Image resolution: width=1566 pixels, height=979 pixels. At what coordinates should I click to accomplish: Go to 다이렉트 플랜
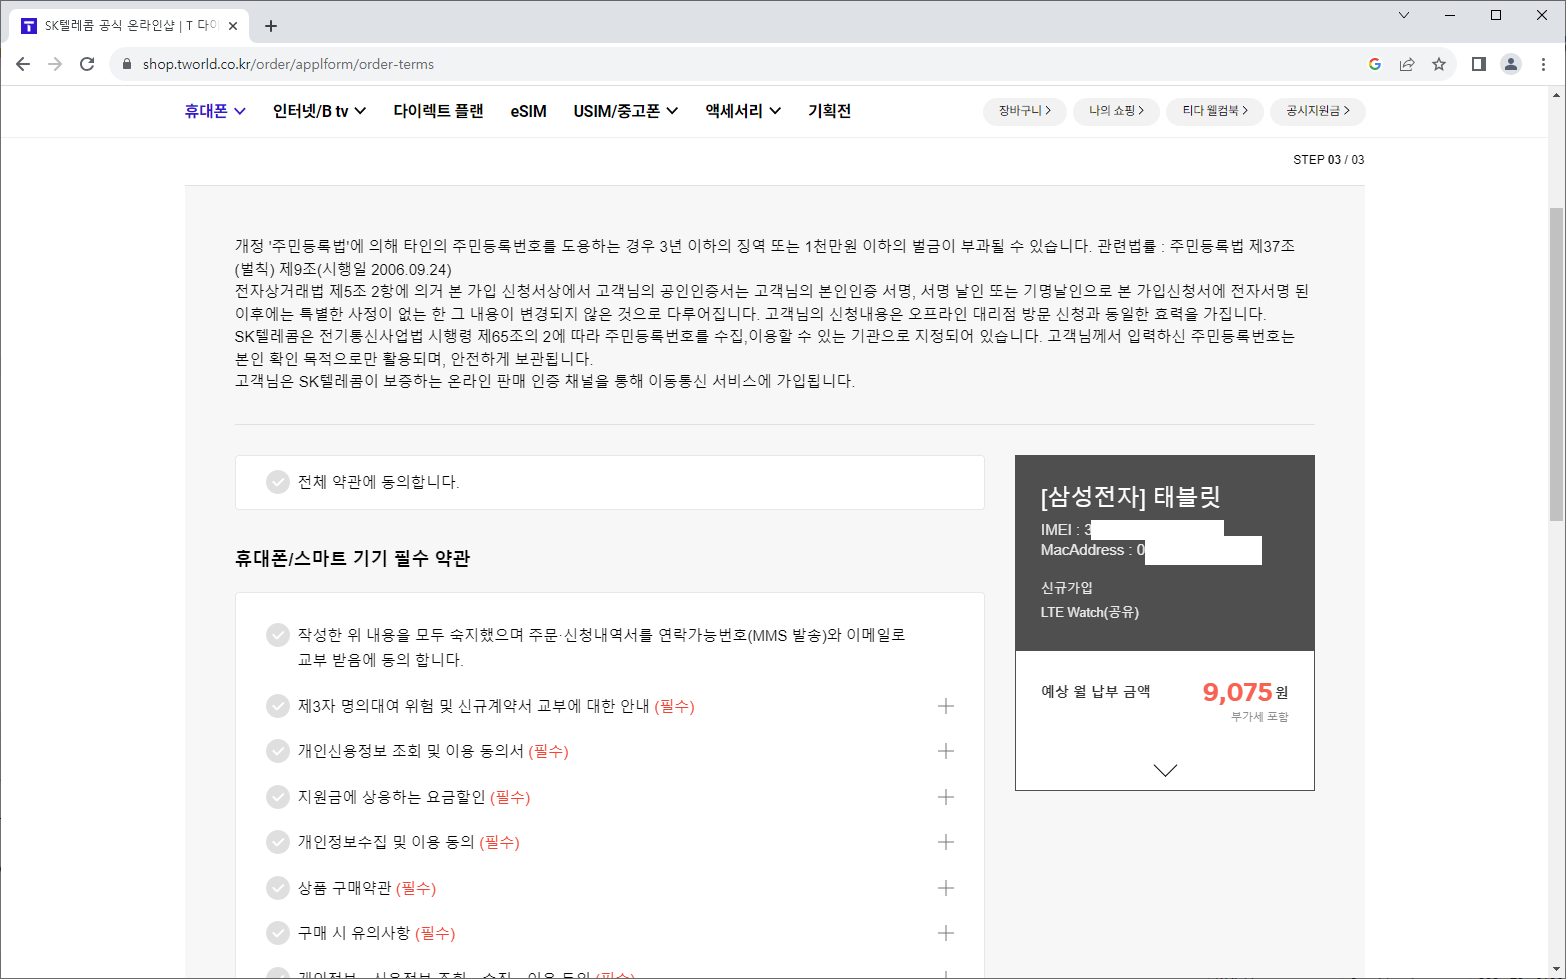(438, 111)
